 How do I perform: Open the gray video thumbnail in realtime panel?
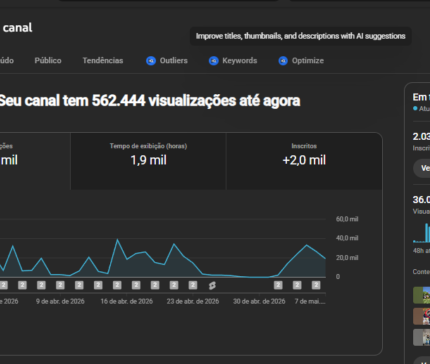tap(421, 337)
